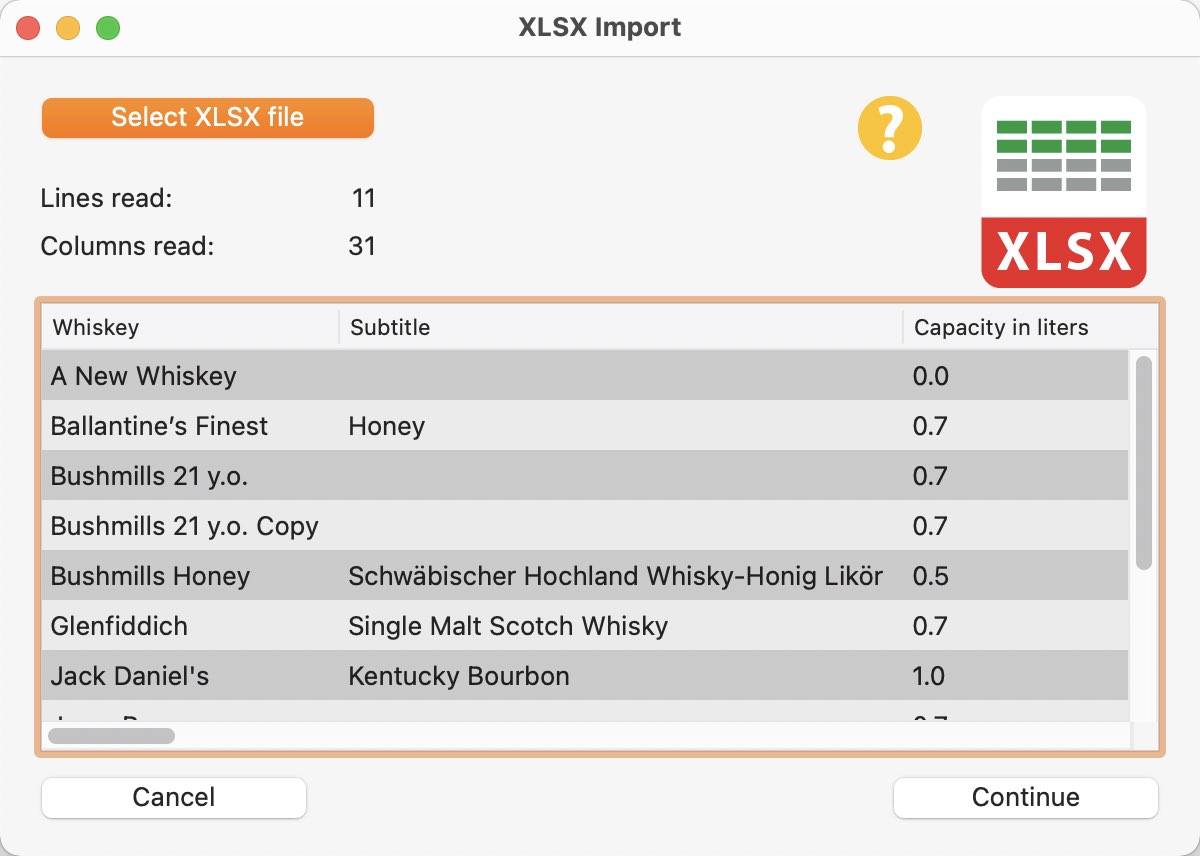Viewport: 1200px width, 856px height.
Task: Select the Ballantine's Finest row
Action: pos(585,426)
